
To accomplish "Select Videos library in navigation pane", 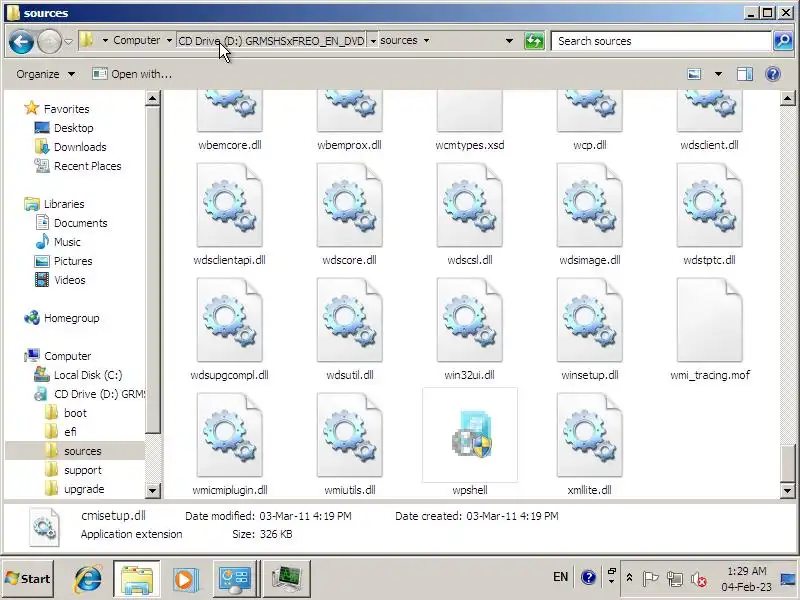I will [69, 280].
